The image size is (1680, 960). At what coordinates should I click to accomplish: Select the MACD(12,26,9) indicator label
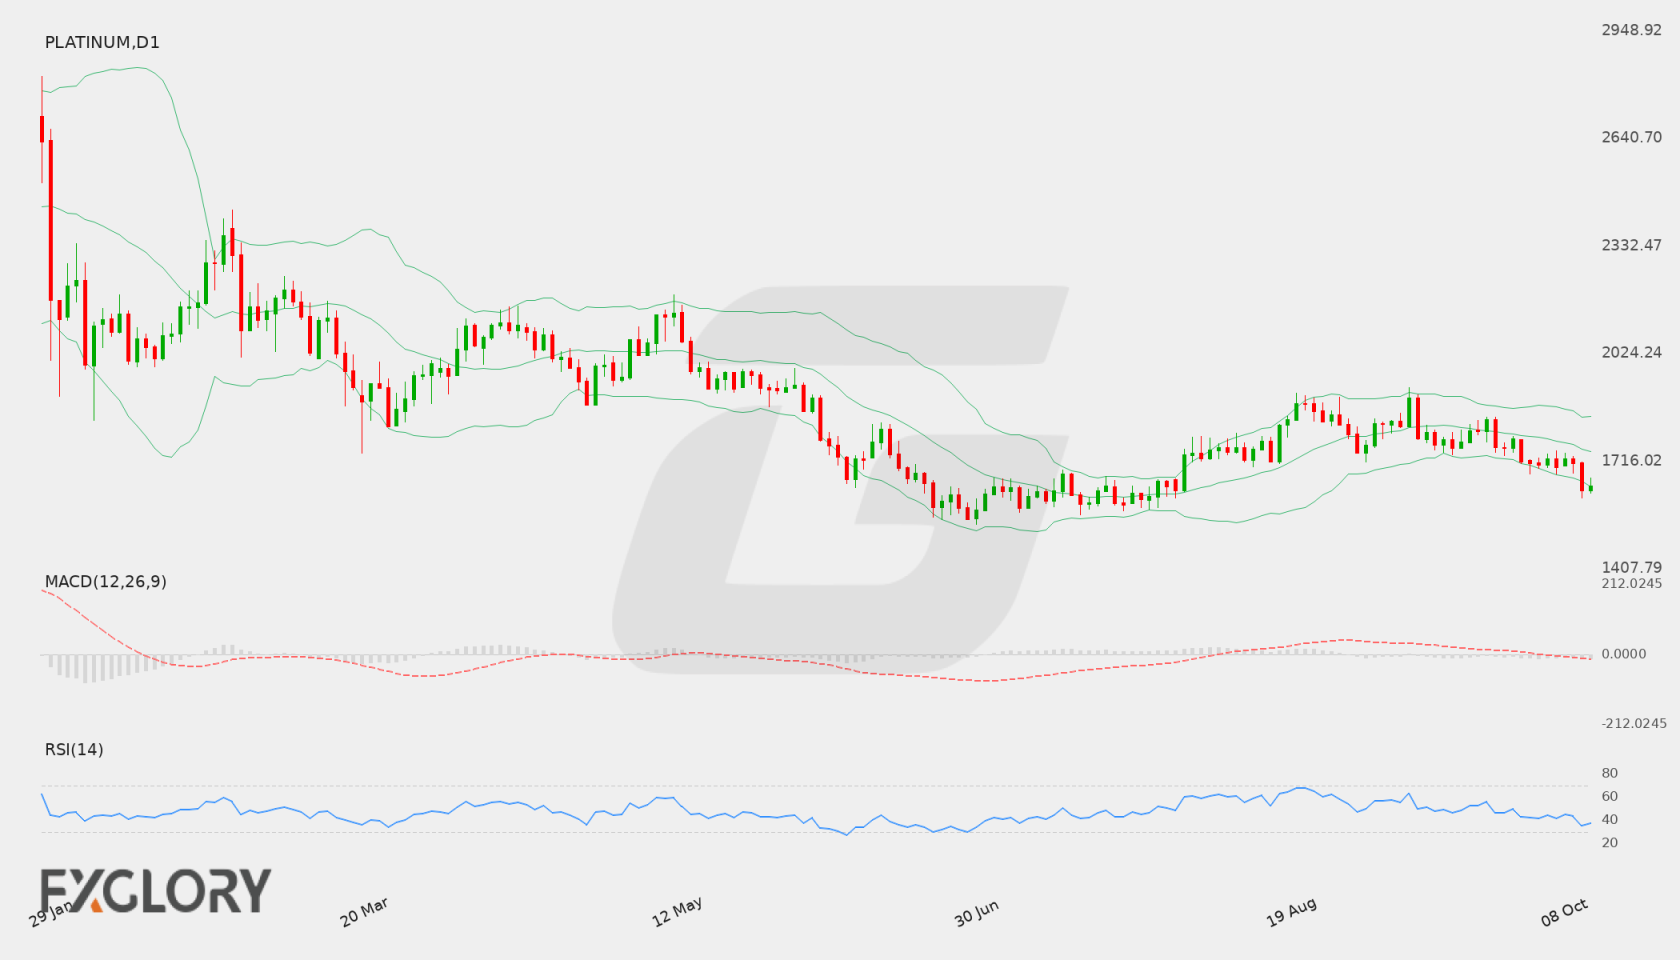pos(106,582)
